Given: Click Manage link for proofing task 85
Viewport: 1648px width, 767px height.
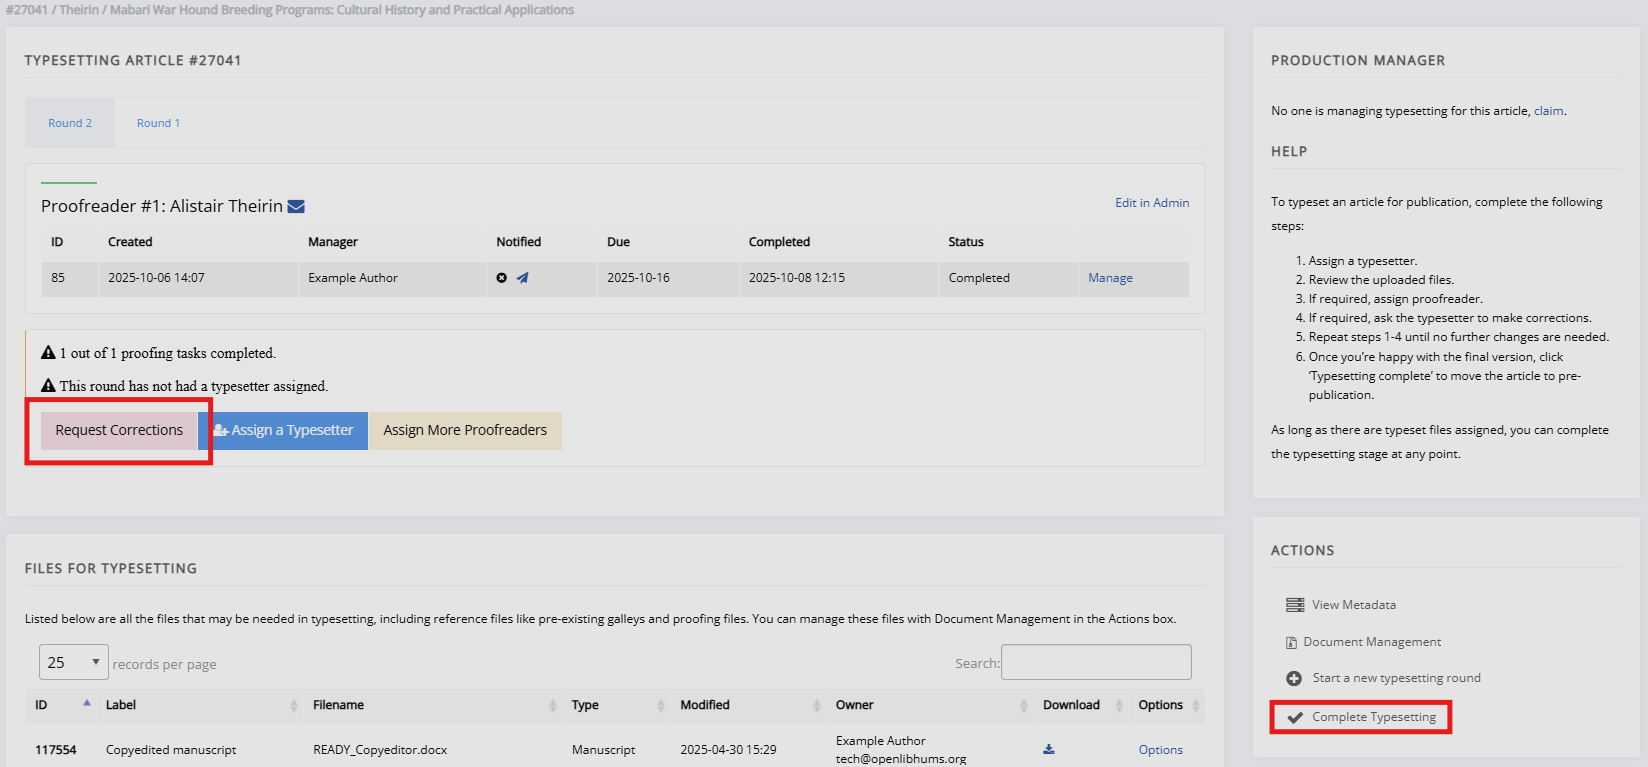Looking at the screenshot, I should pyautogui.click(x=1110, y=278).
